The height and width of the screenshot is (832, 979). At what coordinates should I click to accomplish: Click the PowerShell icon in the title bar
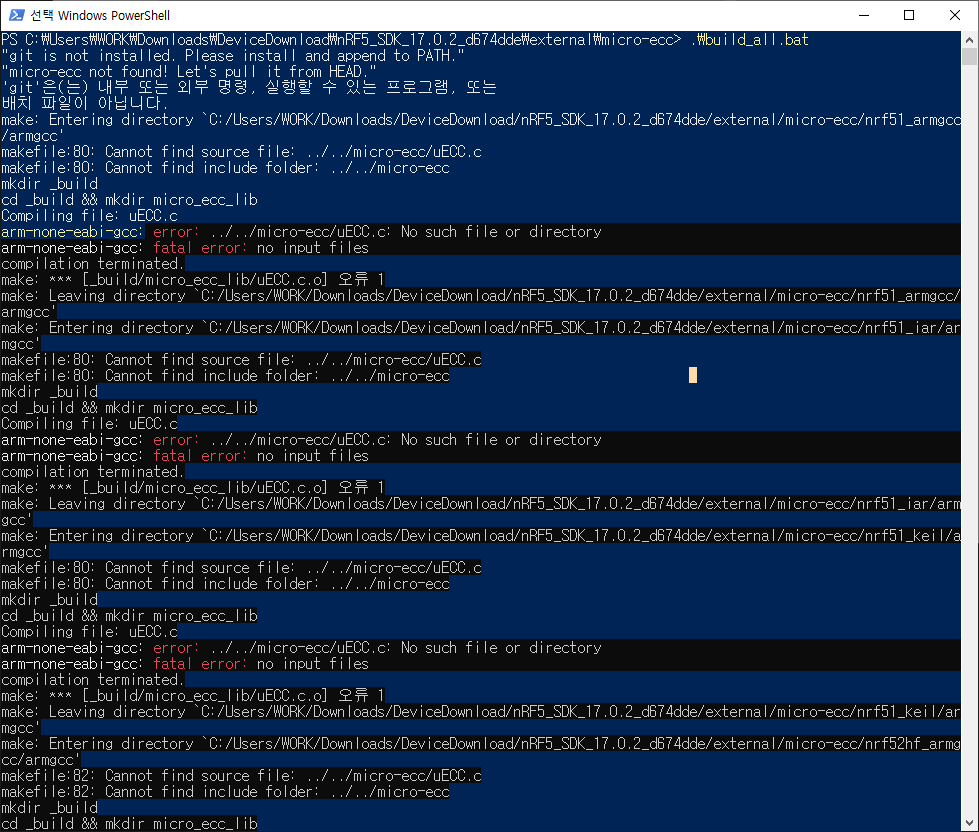click(16, 15)
